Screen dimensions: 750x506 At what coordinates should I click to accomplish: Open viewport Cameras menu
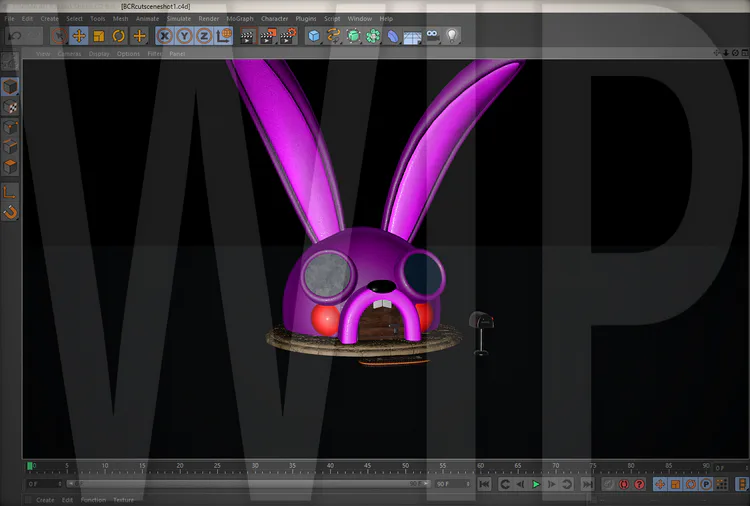(x=69, y=54)
